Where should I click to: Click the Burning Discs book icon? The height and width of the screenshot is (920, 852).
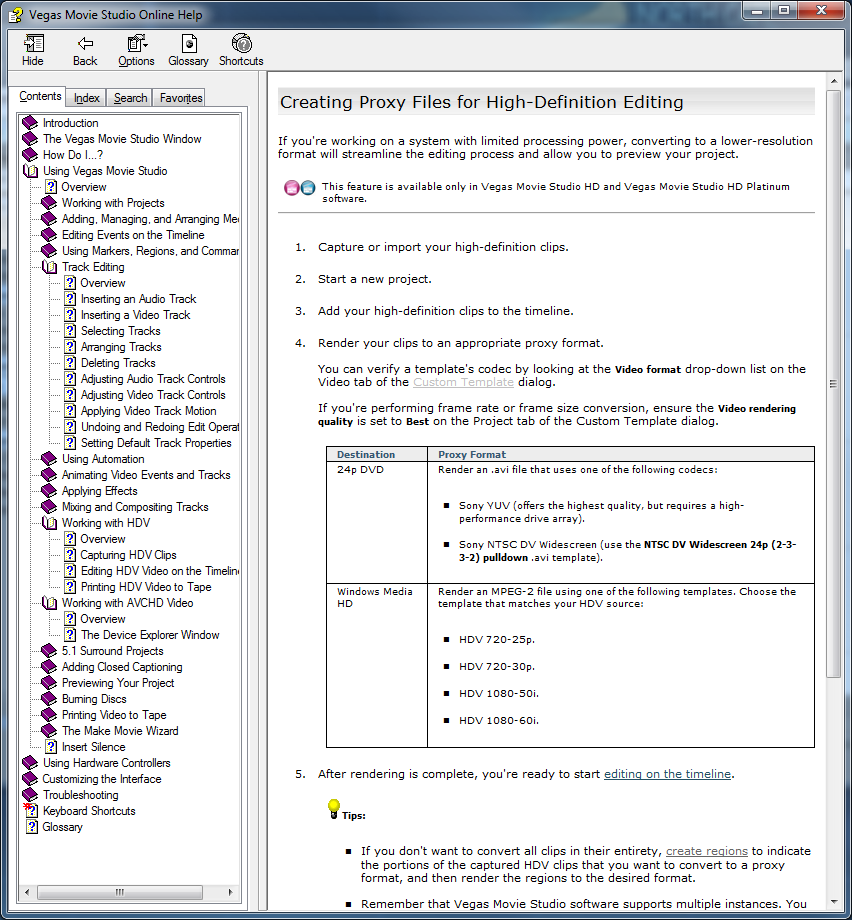click(x=49, y=699)
